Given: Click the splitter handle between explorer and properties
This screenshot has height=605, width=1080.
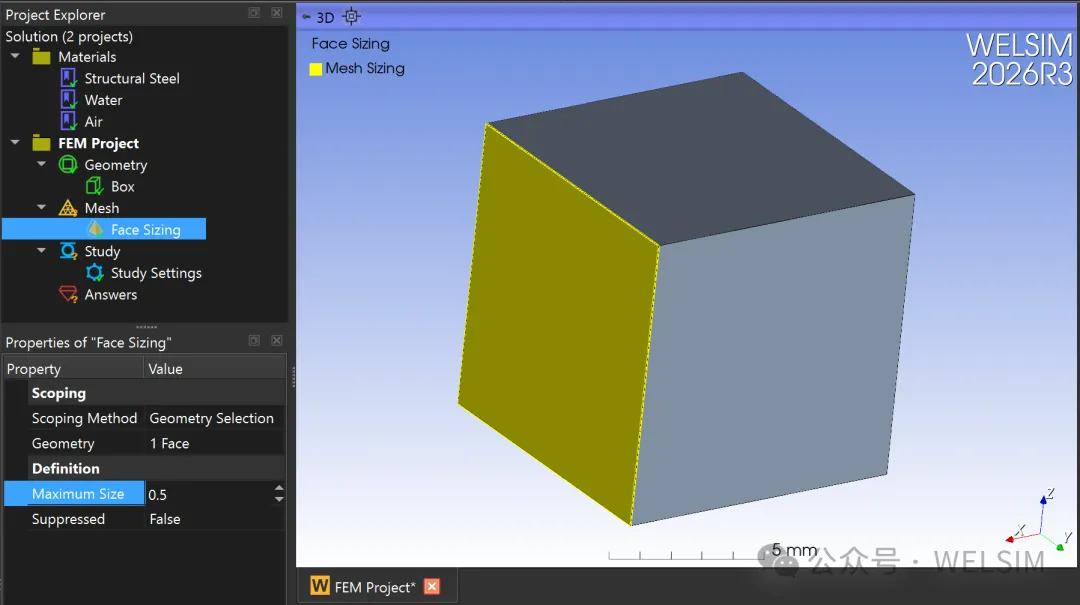Looking at the screenshot, I should (x=146, y=327).
